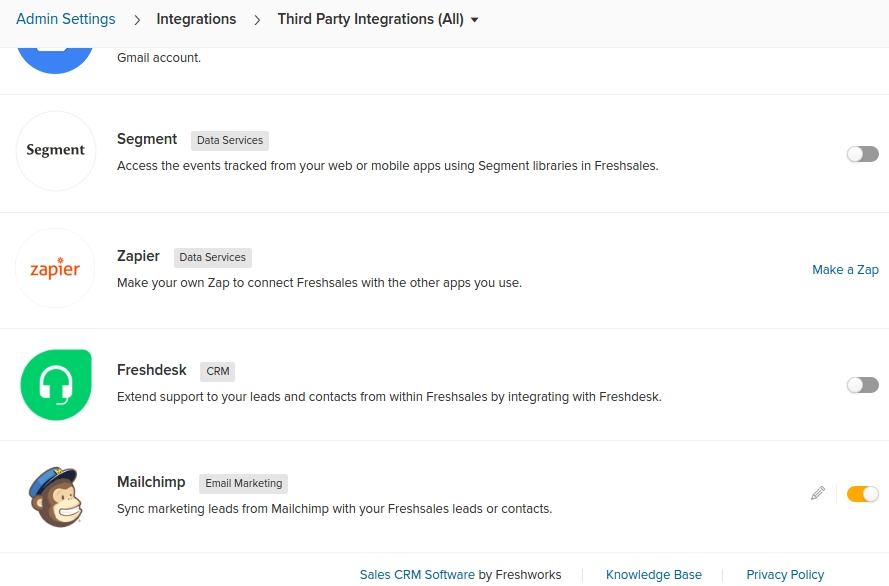Edit Mailchimp settings with the pencil icon

[818, 494]
